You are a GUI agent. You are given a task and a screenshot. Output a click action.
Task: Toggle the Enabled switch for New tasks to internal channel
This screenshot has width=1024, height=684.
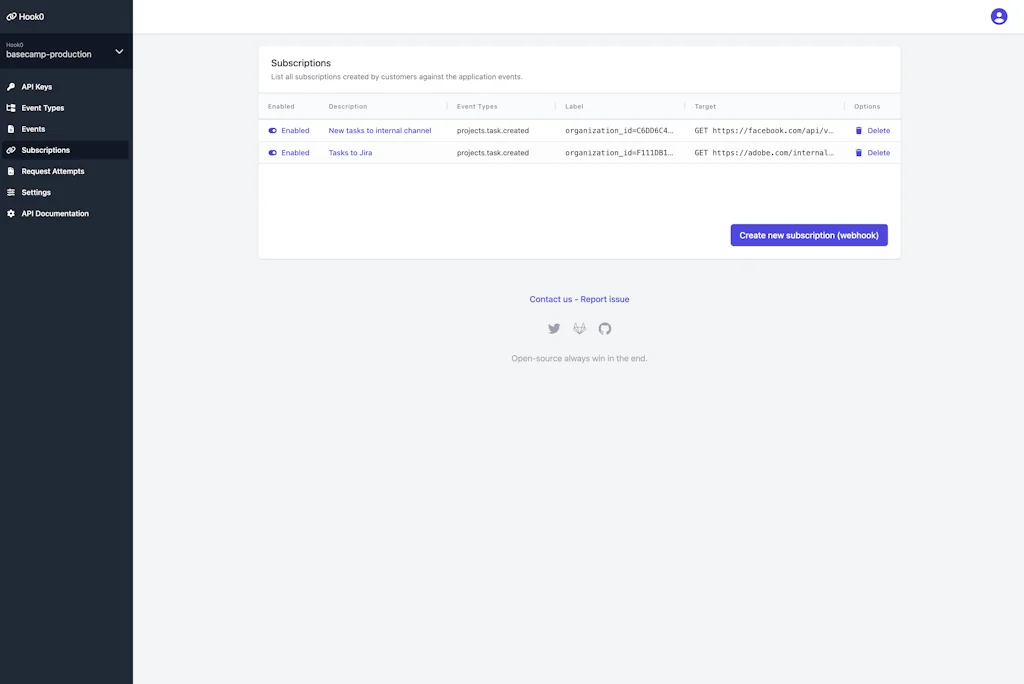point(273,131)
